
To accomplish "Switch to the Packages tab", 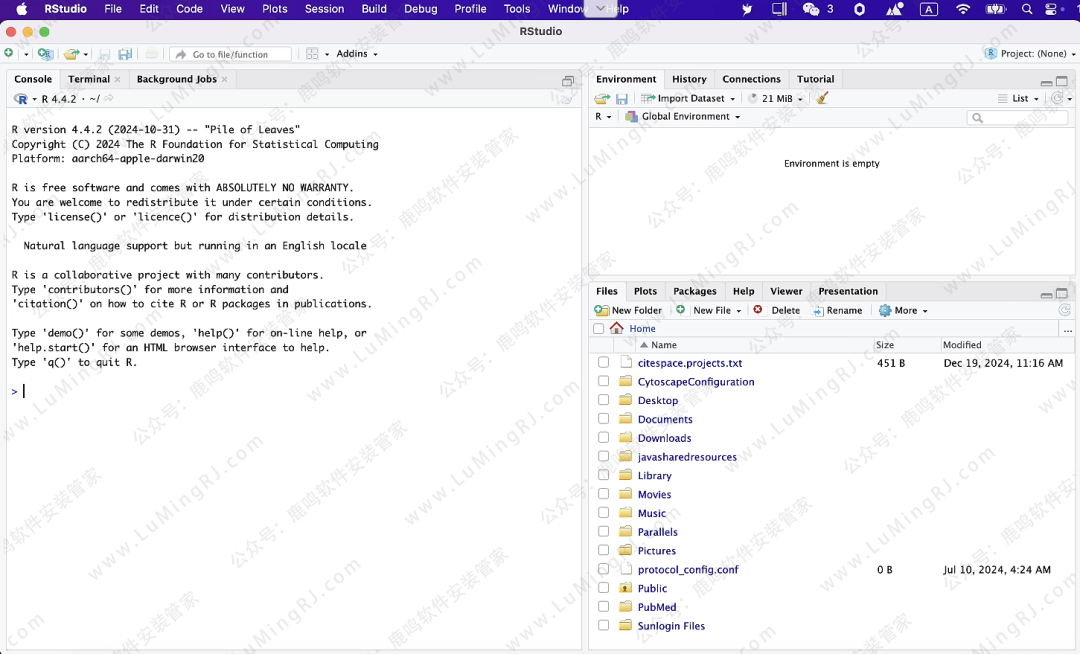I will click(x=694, y=291).
